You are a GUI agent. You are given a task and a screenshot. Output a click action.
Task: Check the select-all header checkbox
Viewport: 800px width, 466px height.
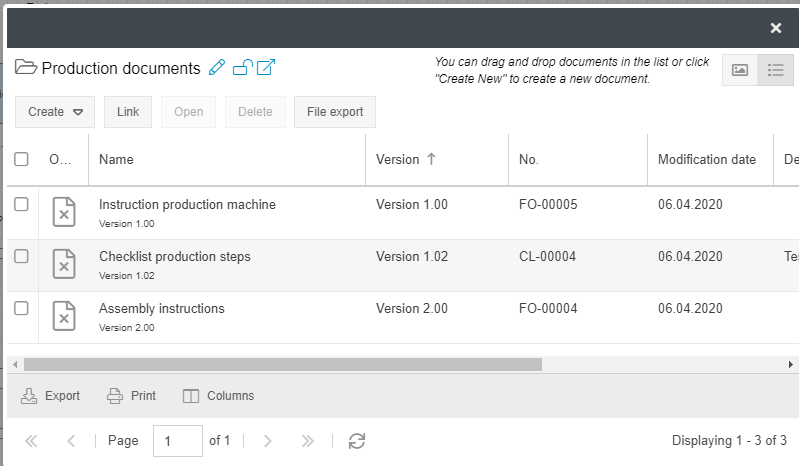(21, 159)
